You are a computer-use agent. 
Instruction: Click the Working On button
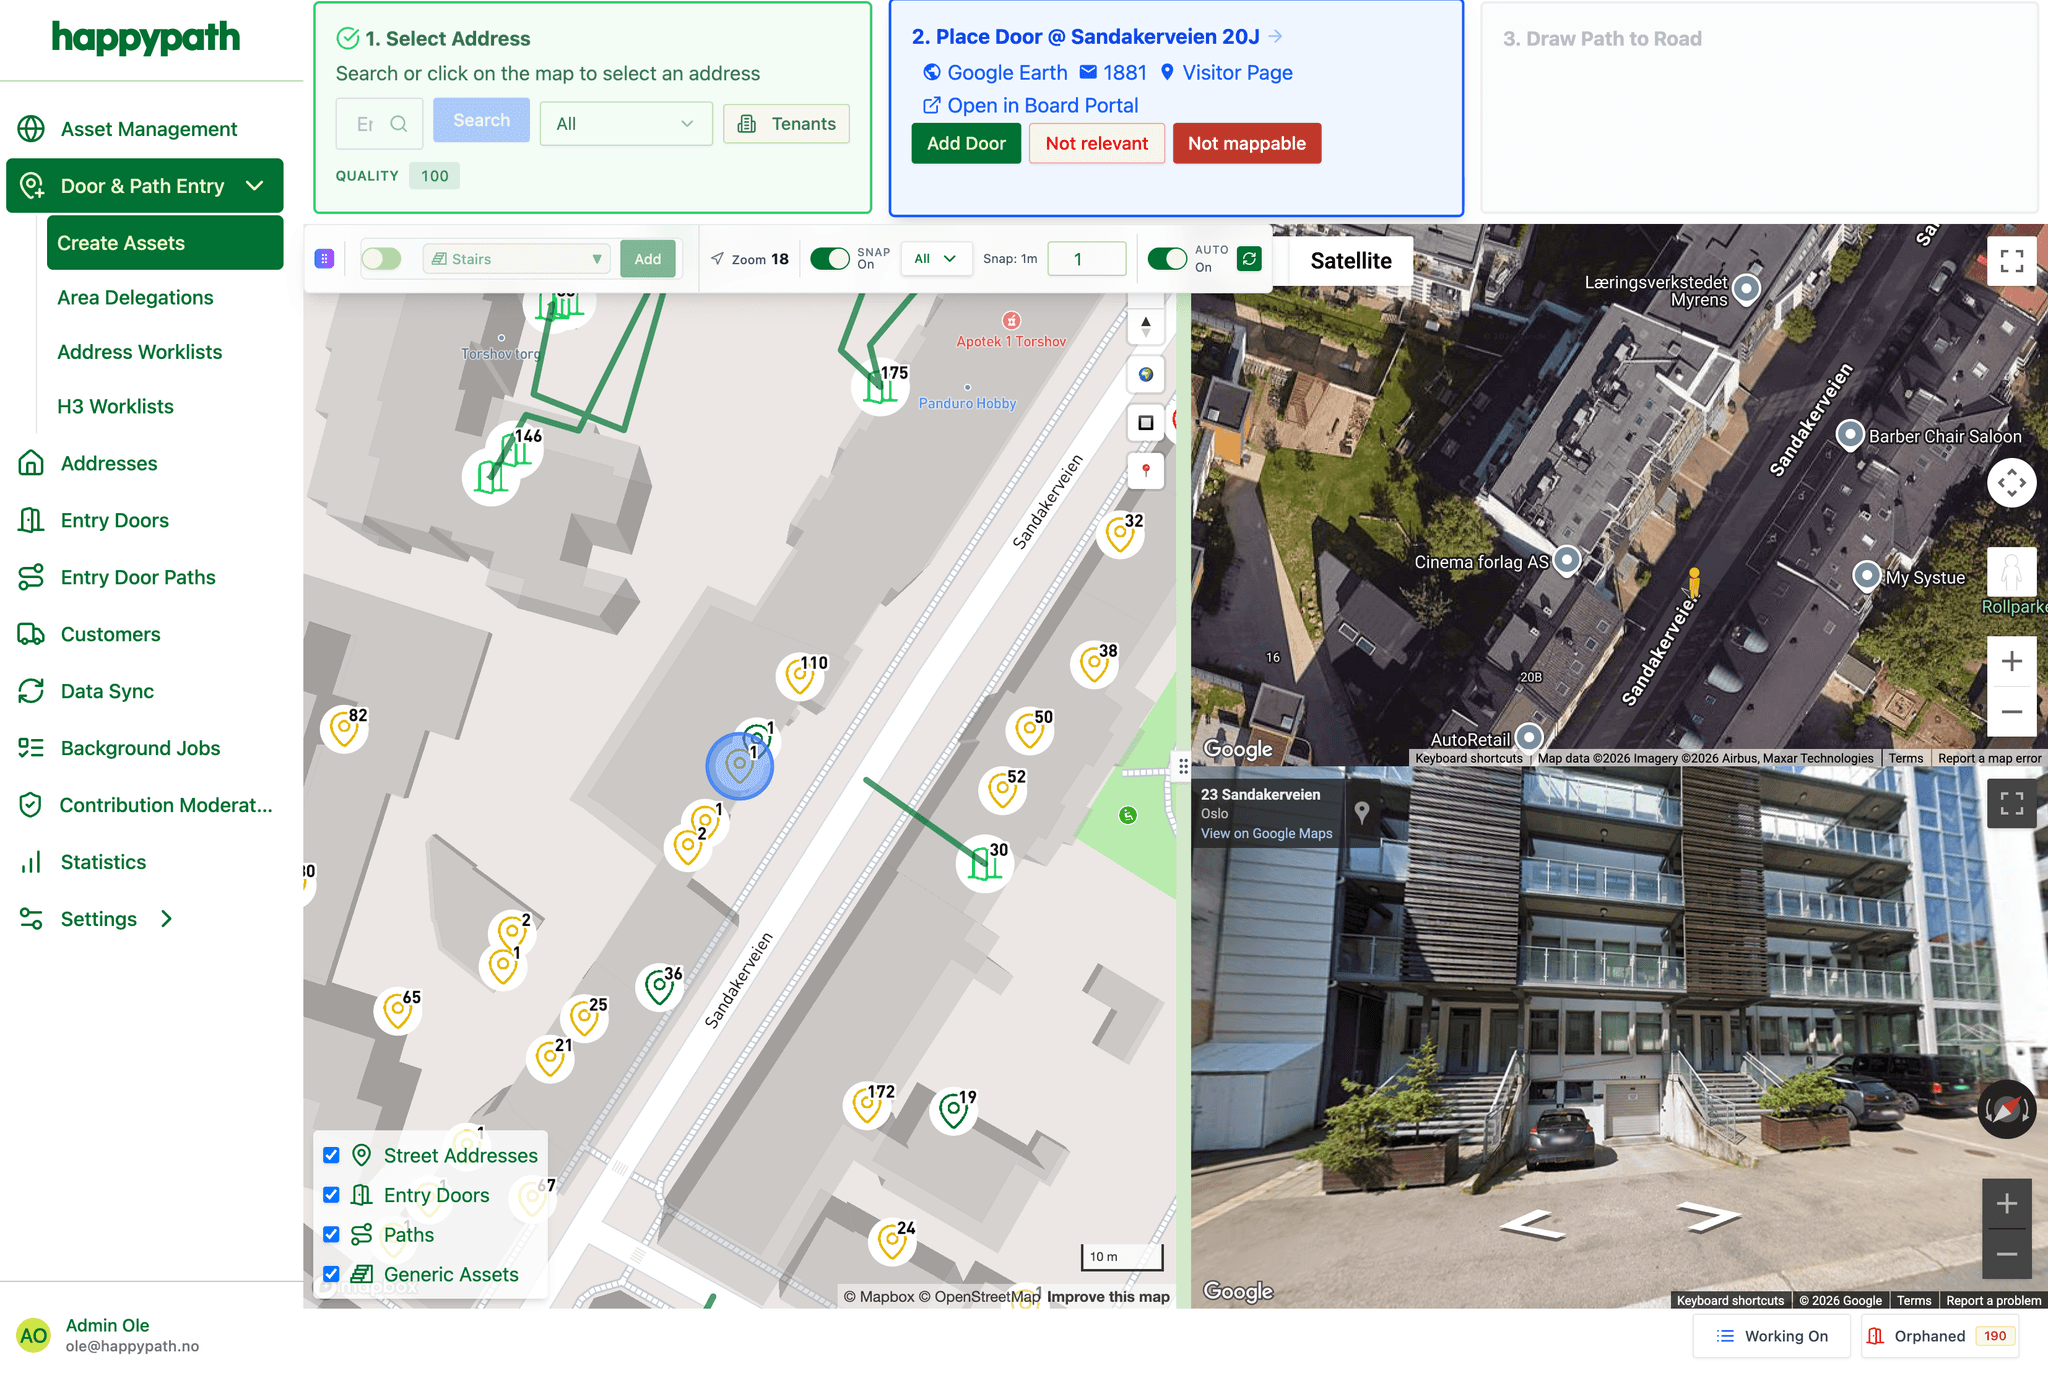pos(1772,1336)
